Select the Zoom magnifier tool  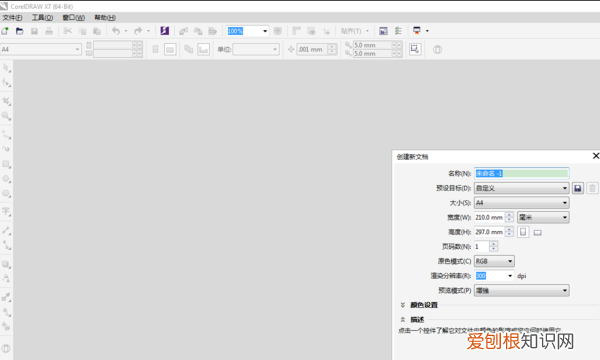(6, 116)
